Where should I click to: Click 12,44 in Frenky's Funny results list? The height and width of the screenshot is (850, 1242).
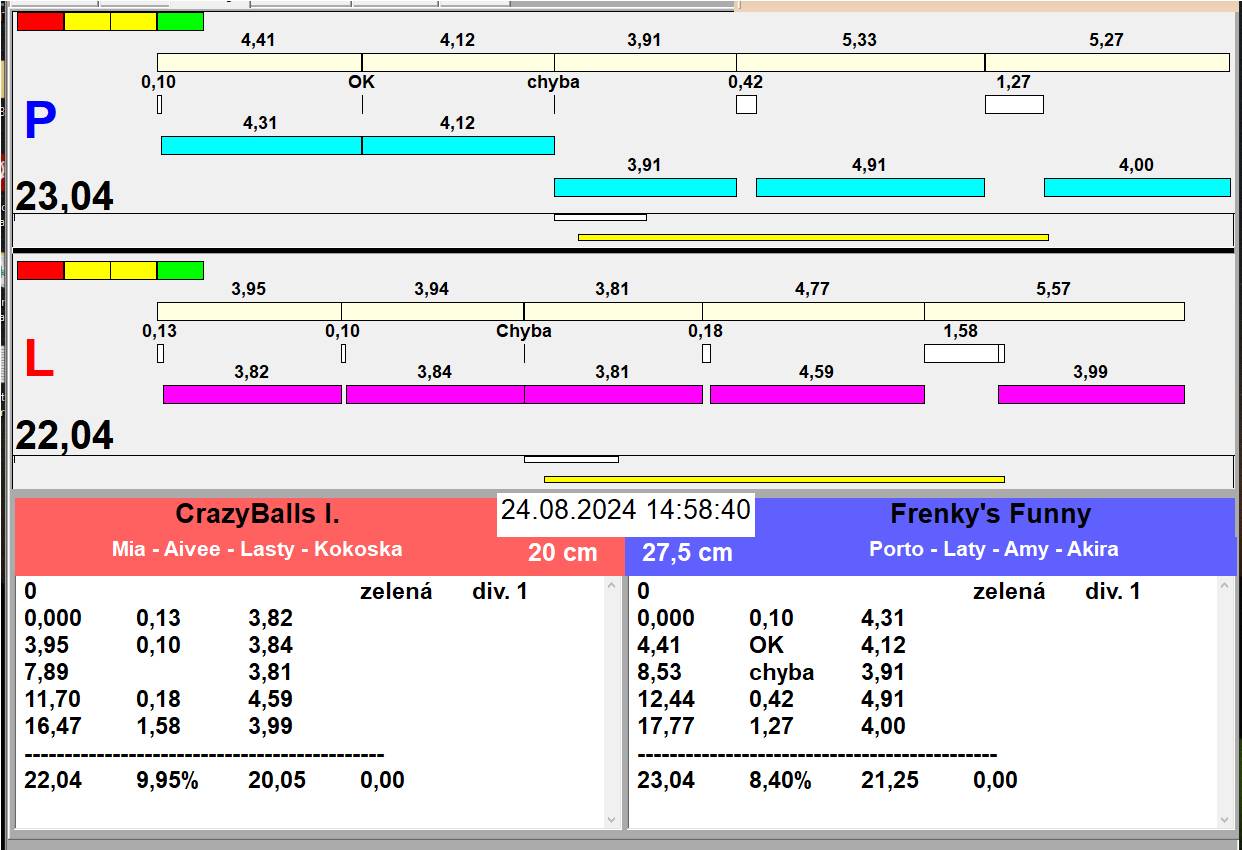pyautogui.click(x=666, y=699)
